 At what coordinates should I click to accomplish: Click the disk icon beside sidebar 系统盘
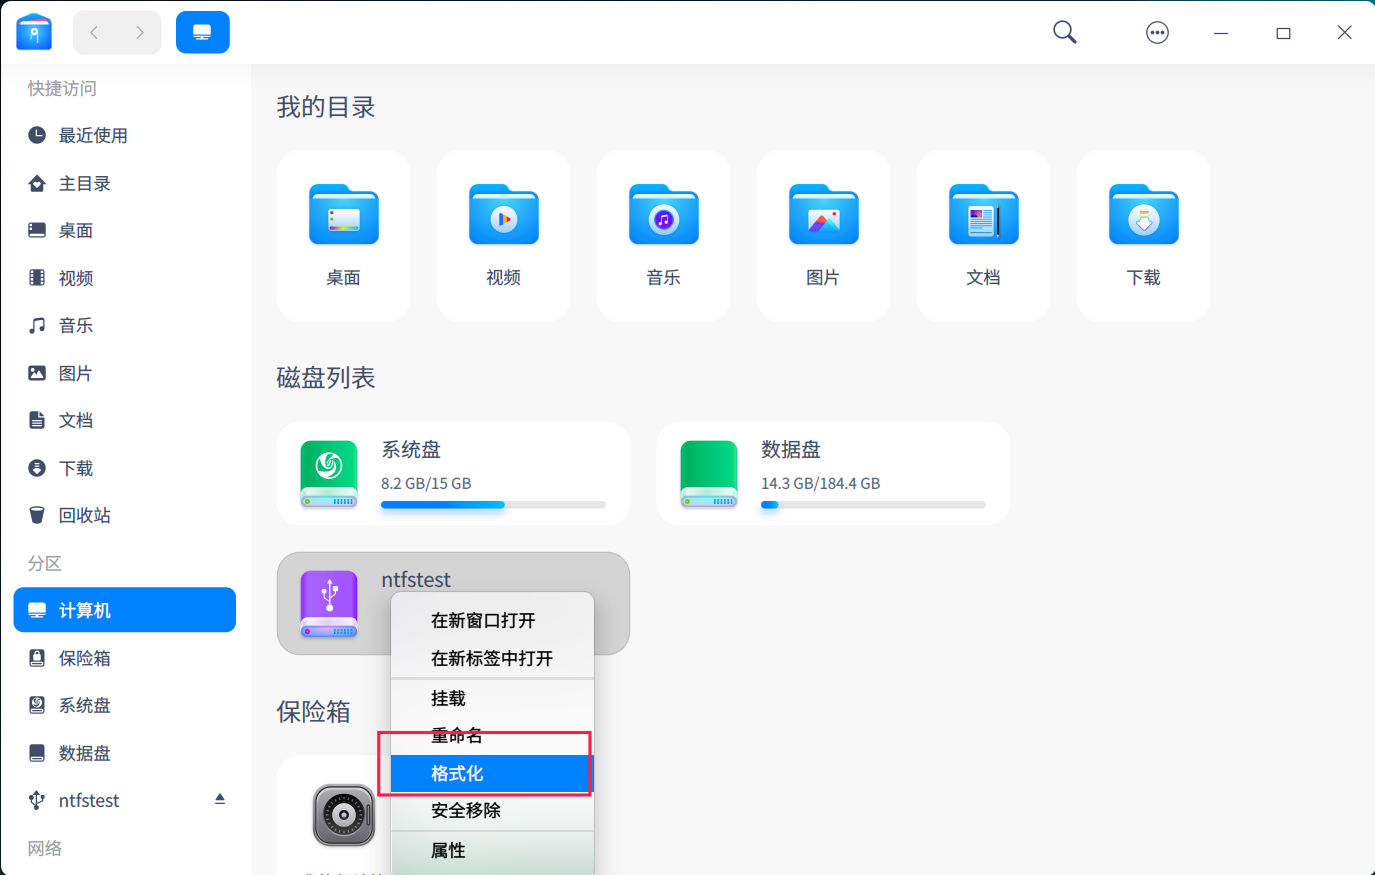(37, 705)
